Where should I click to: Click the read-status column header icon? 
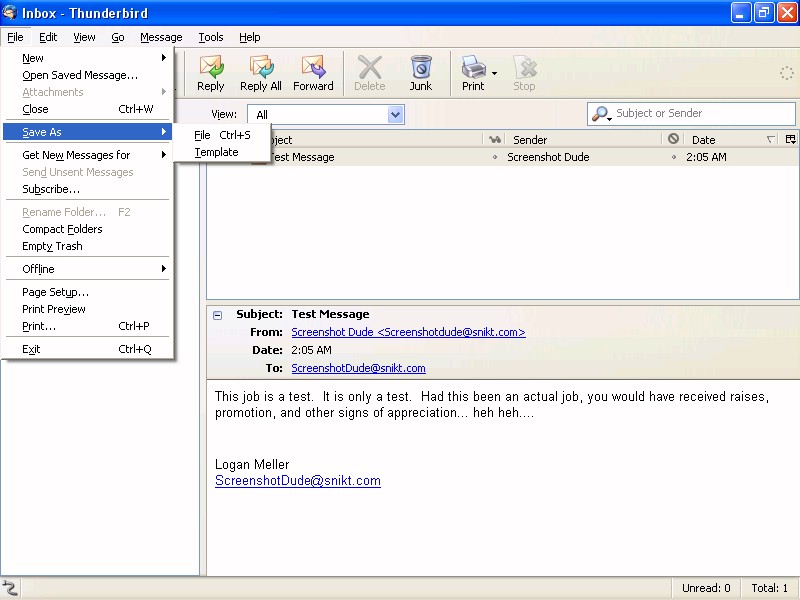494,139
